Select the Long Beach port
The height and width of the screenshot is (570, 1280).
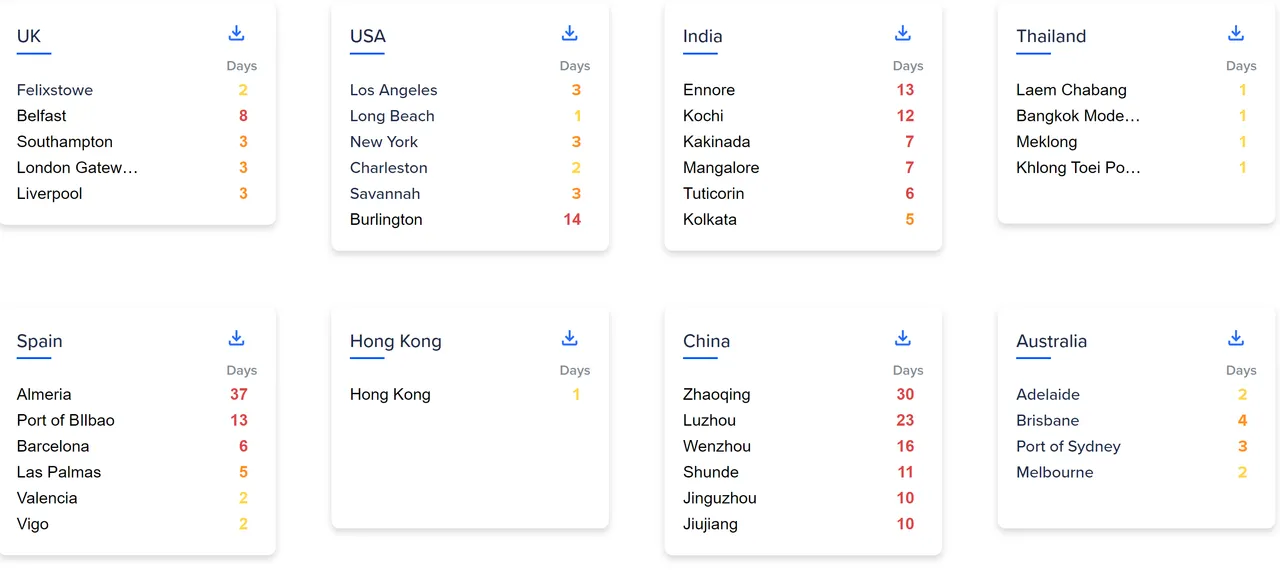tap(392, 116)
